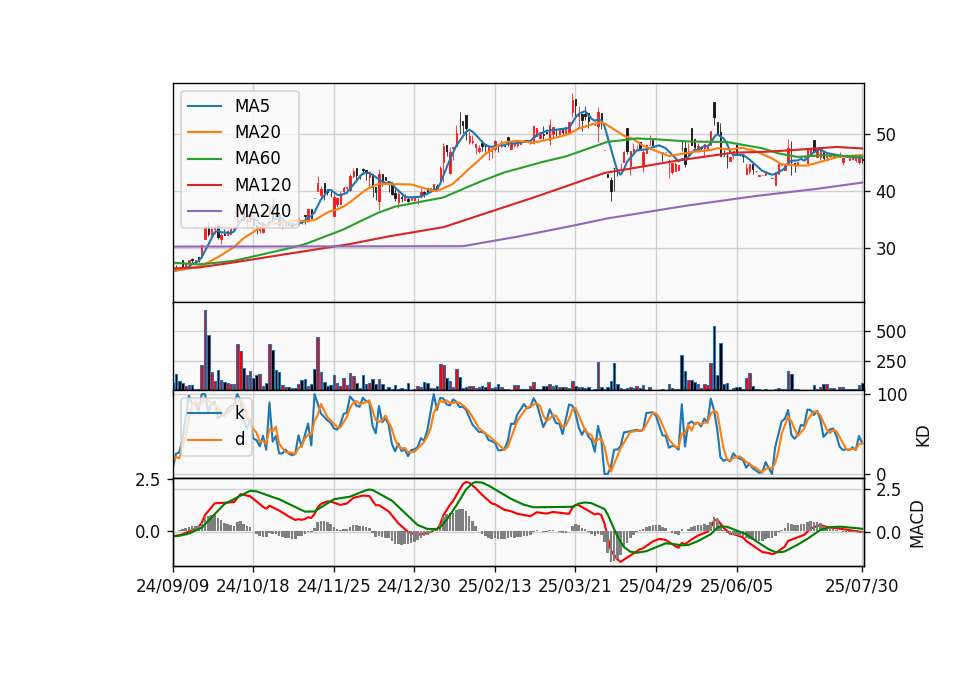Click the left MACD axis value 0.0
Screen dimensions: 960x690
point(148,532)
